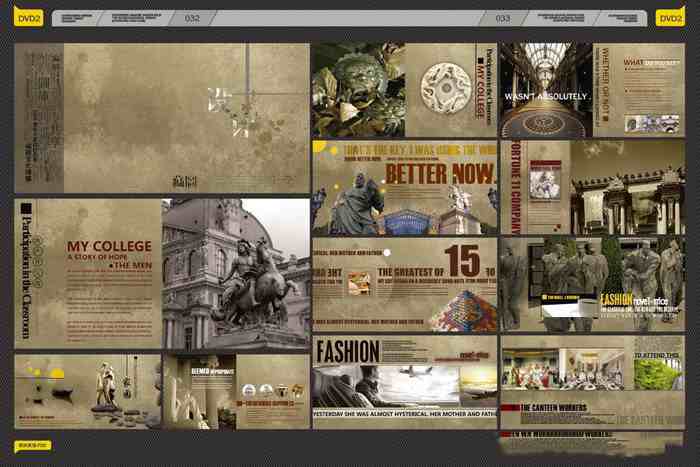
Task: Click the 'DEEMED' caption text
Action: [x=200, y=371]
